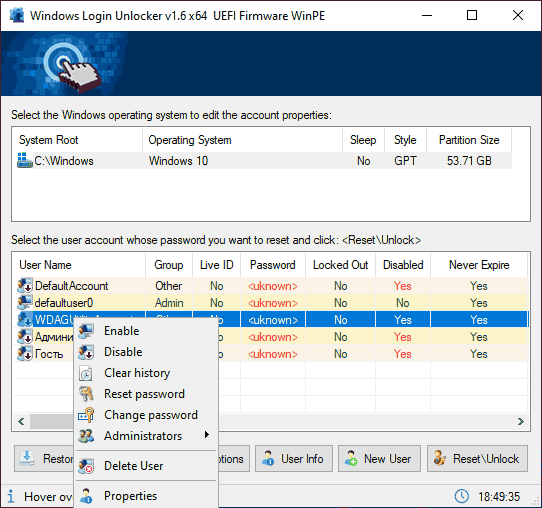
Task: Click the Sleep column header
Action: pos(363,140)
